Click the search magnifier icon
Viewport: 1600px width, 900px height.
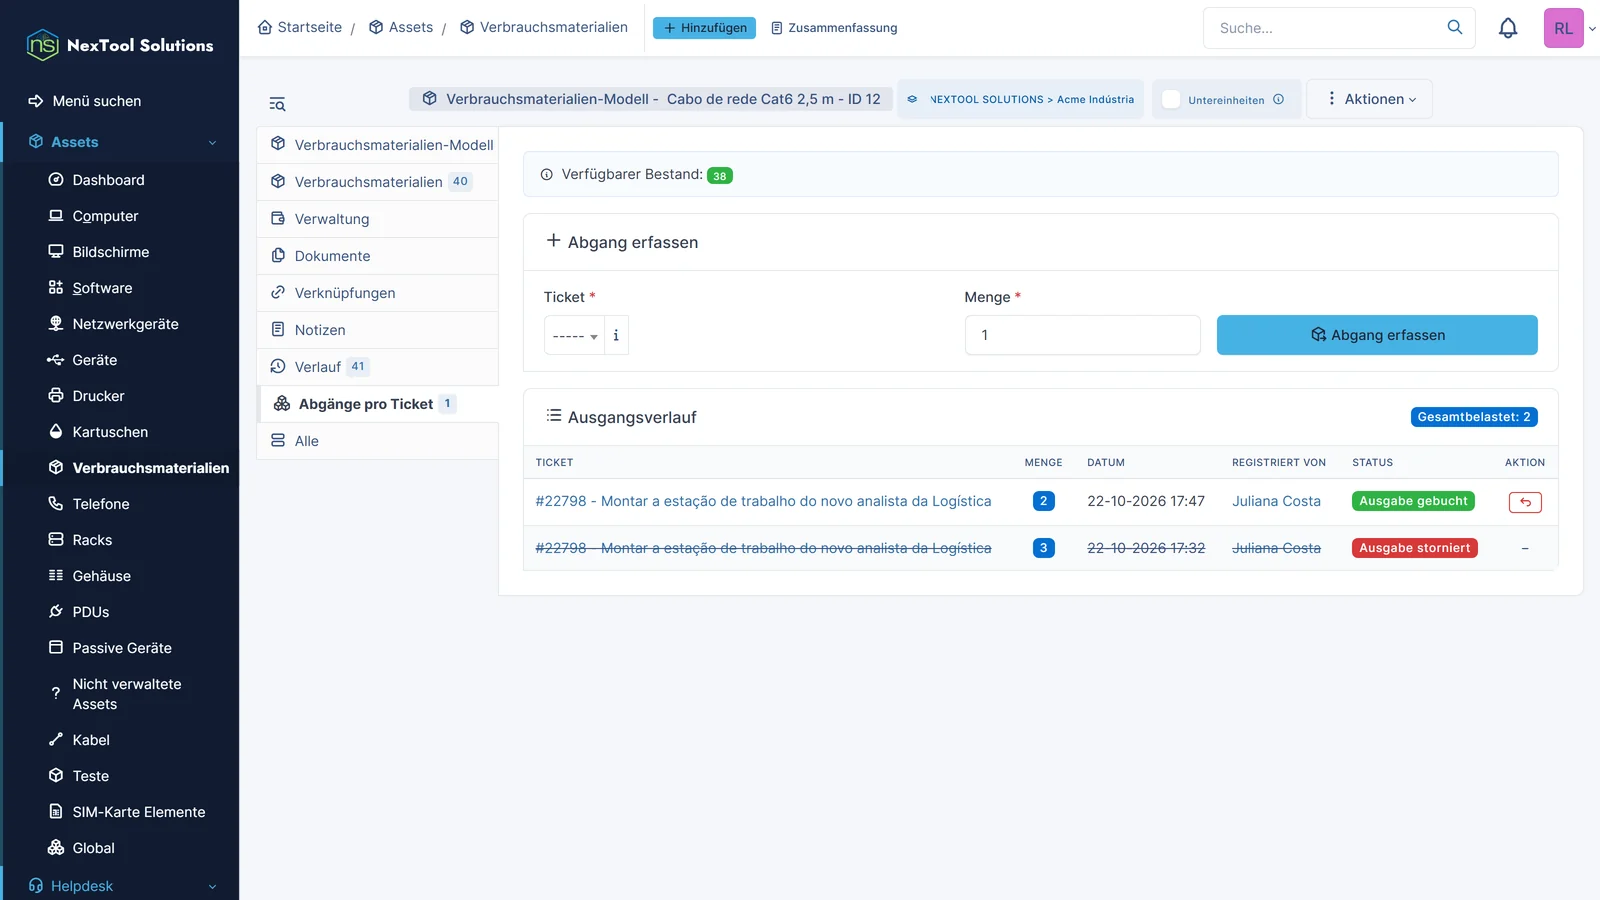1455,27
